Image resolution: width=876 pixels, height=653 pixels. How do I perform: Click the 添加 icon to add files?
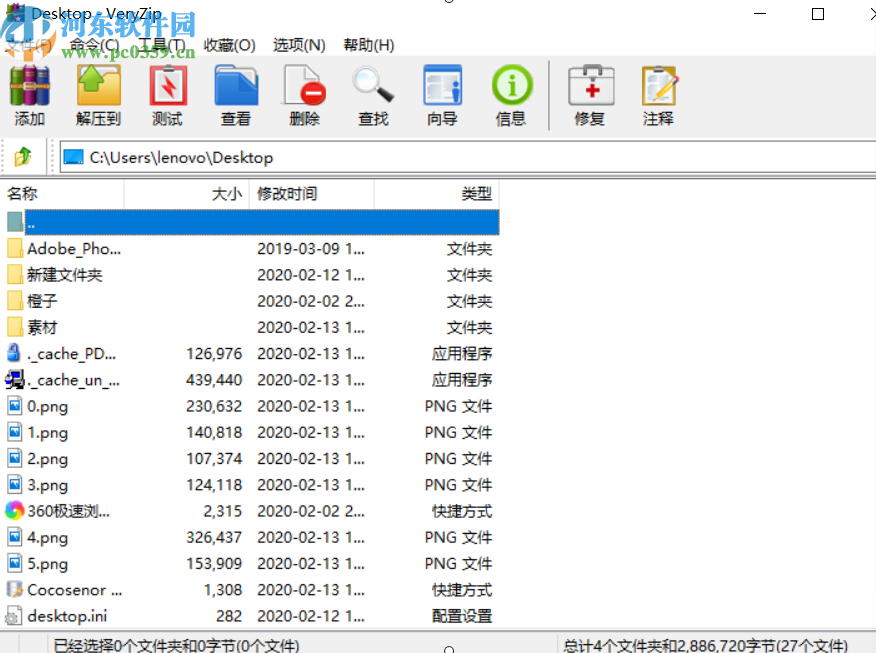(x=29, y=90)
